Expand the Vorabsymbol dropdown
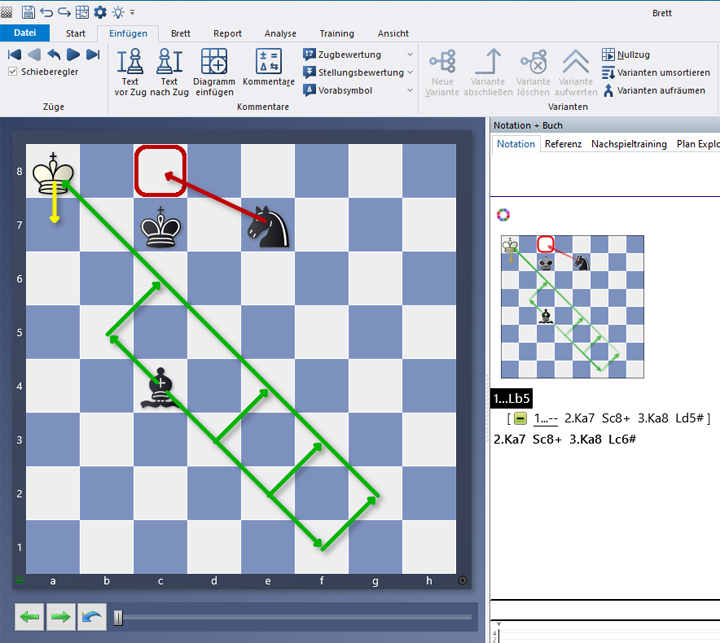Image resolution: width=720 pixels, height=643 pixels. 409,90
